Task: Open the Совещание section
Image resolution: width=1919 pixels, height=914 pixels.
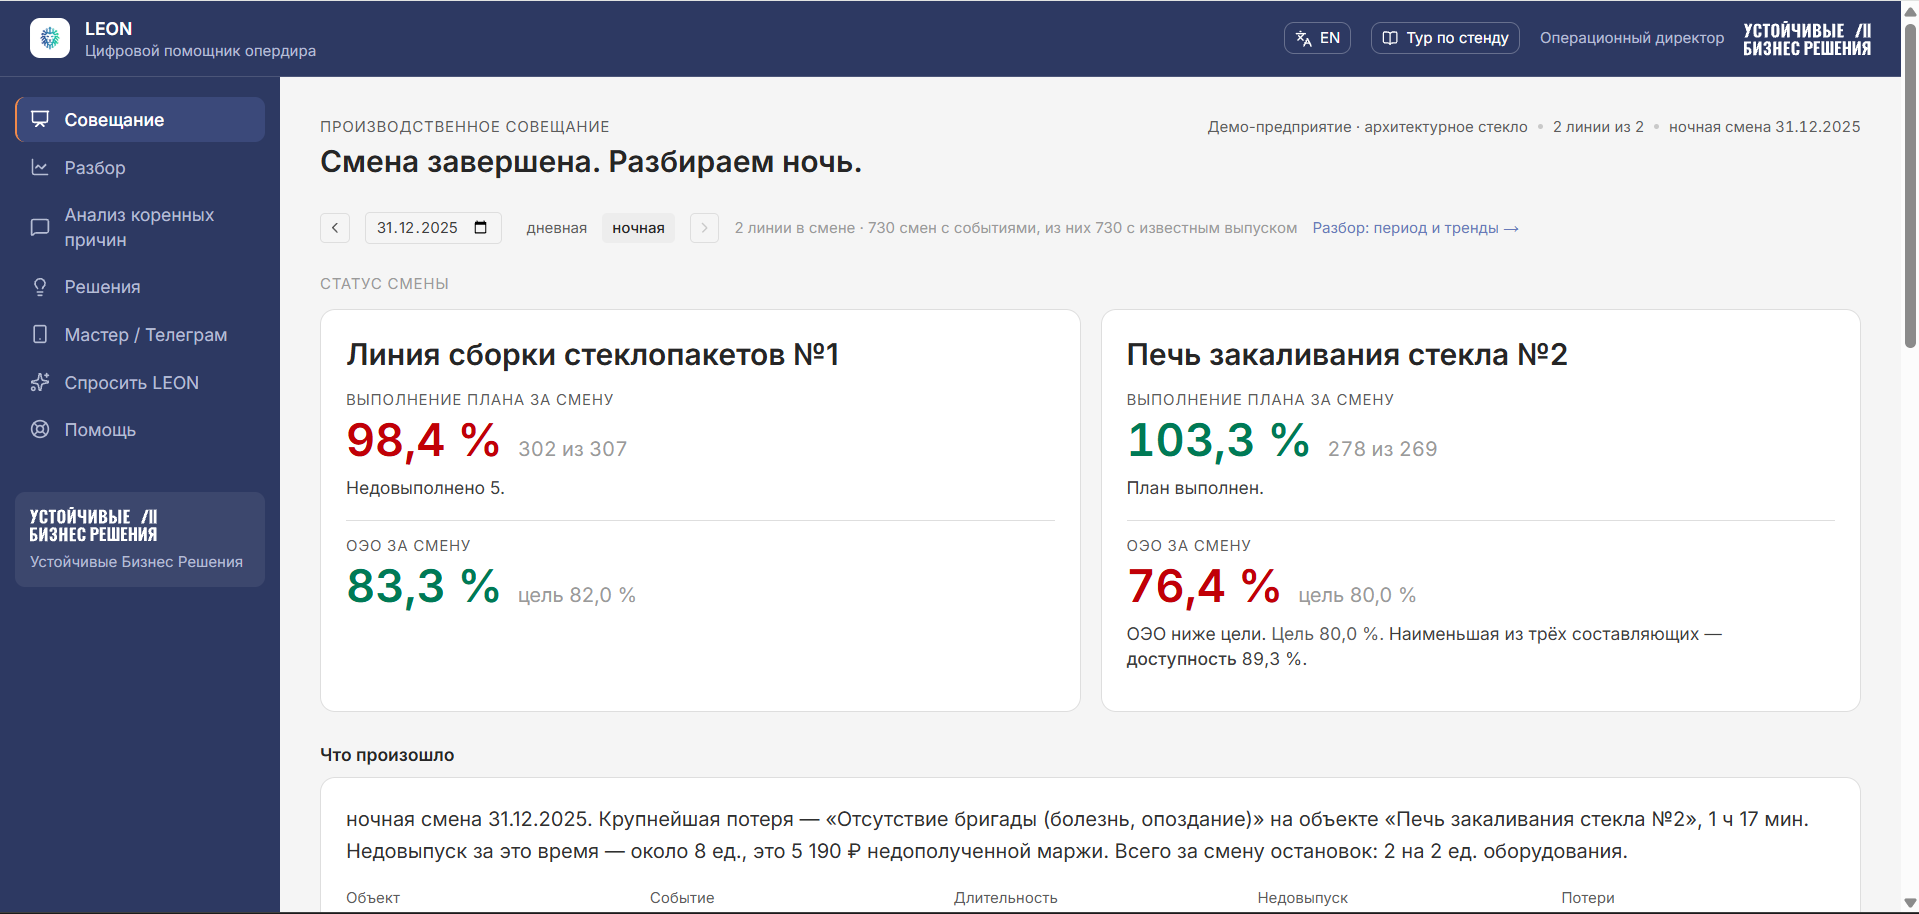Action: 140,119
